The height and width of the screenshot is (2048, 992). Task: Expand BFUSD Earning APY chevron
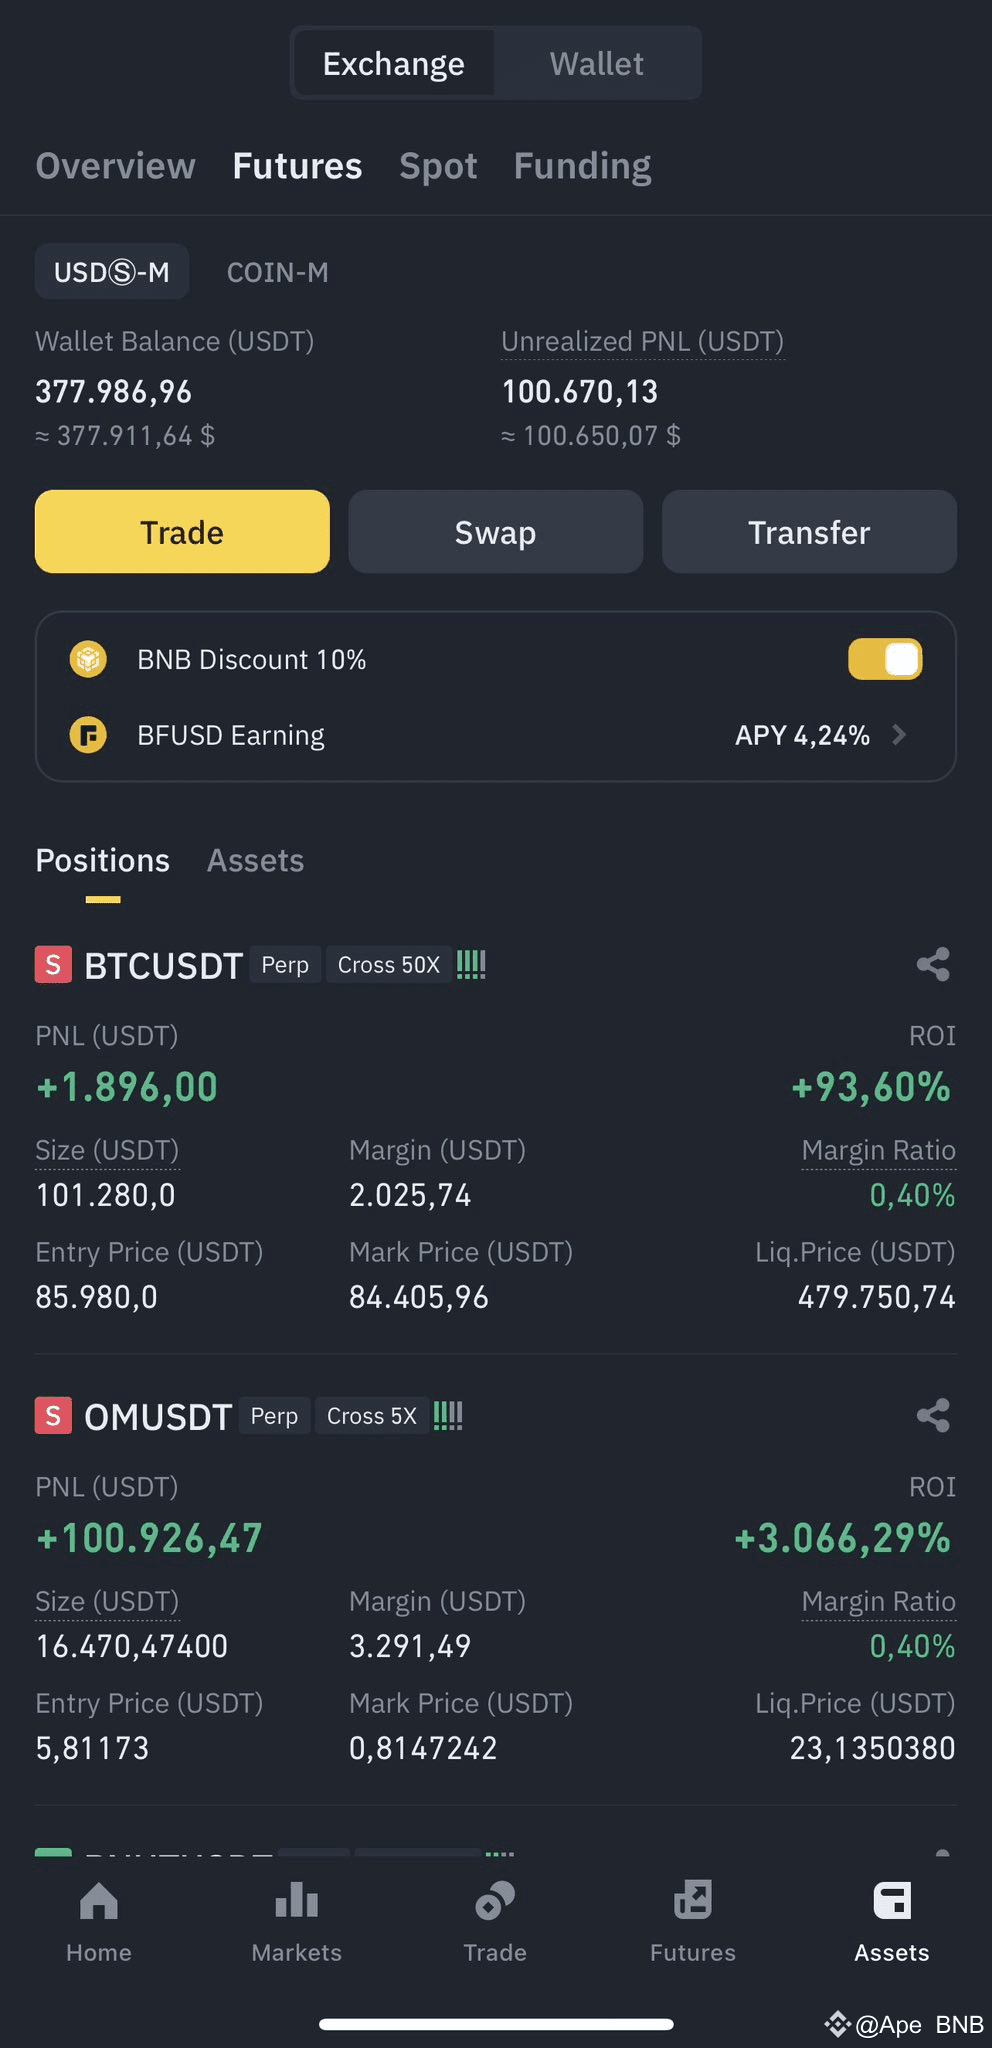coord(899,736)
